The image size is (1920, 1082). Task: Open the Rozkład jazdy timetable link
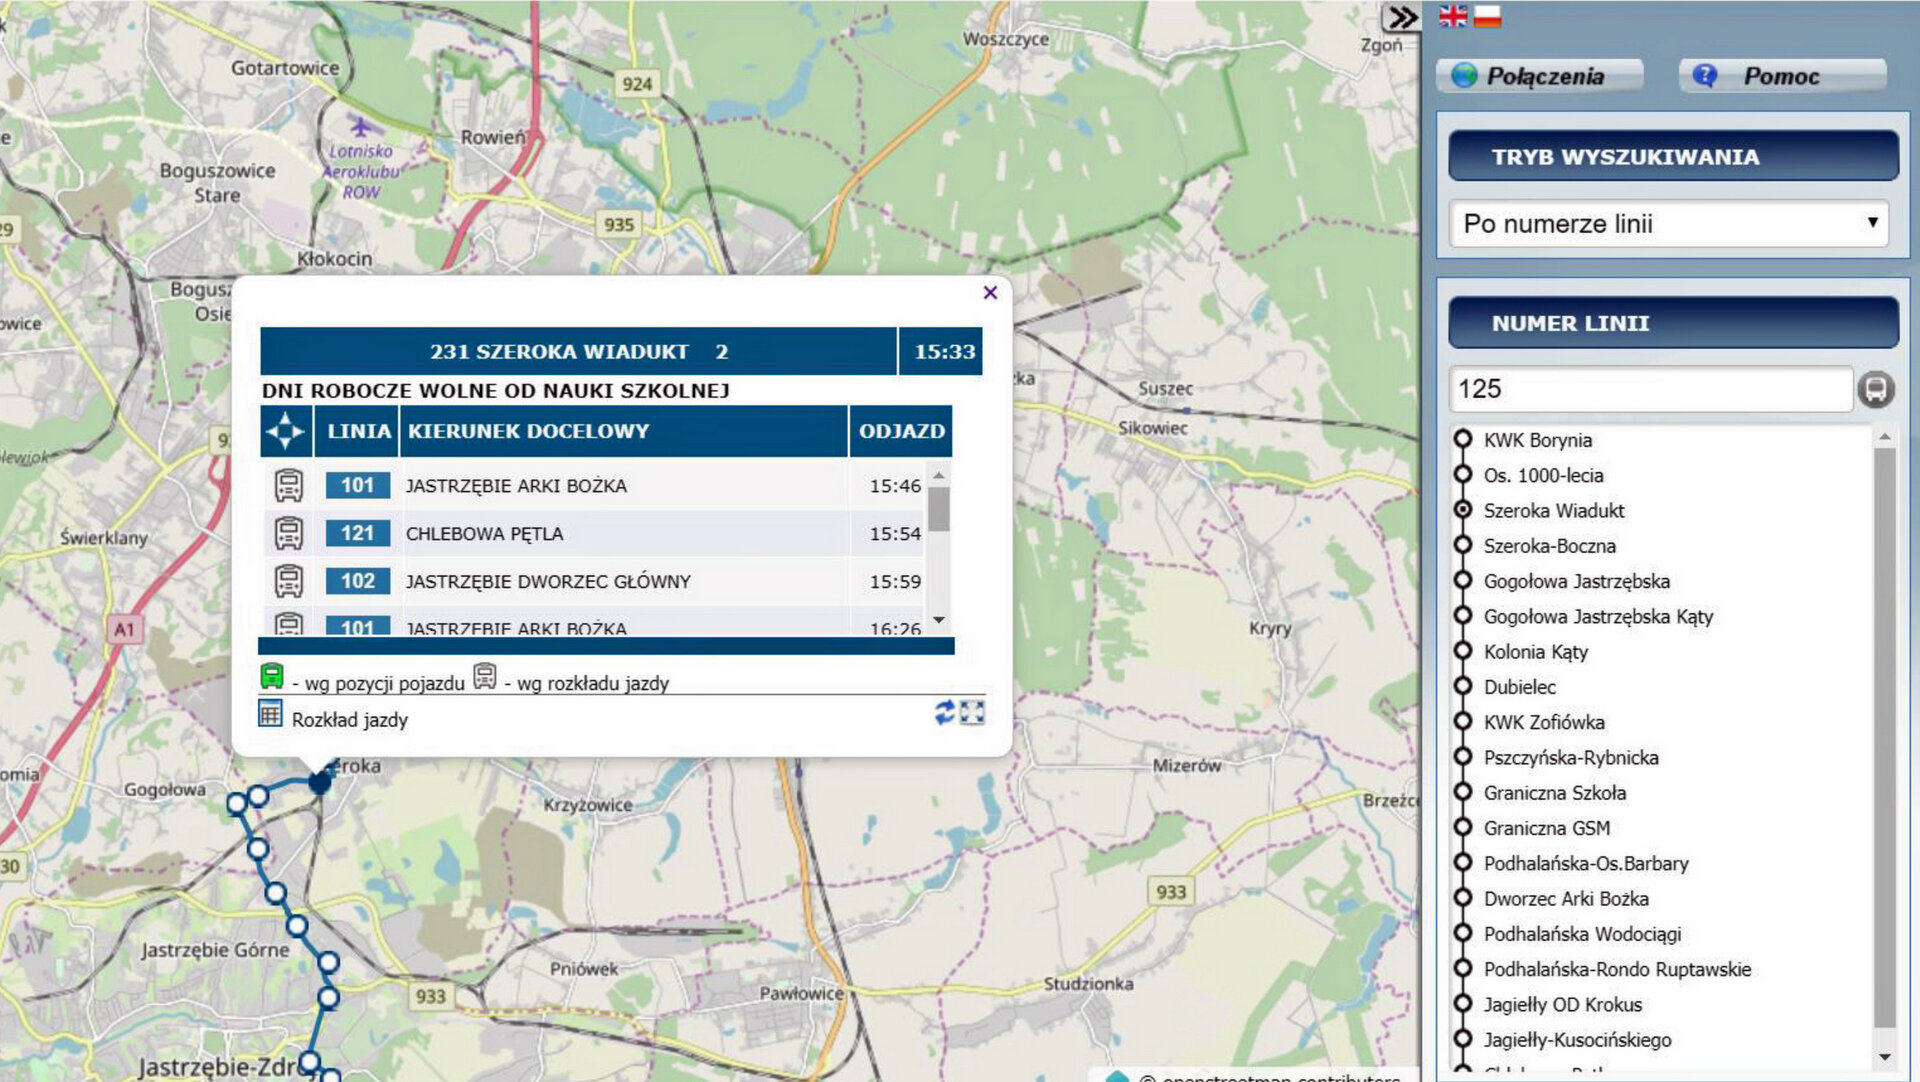click(349, 719)
